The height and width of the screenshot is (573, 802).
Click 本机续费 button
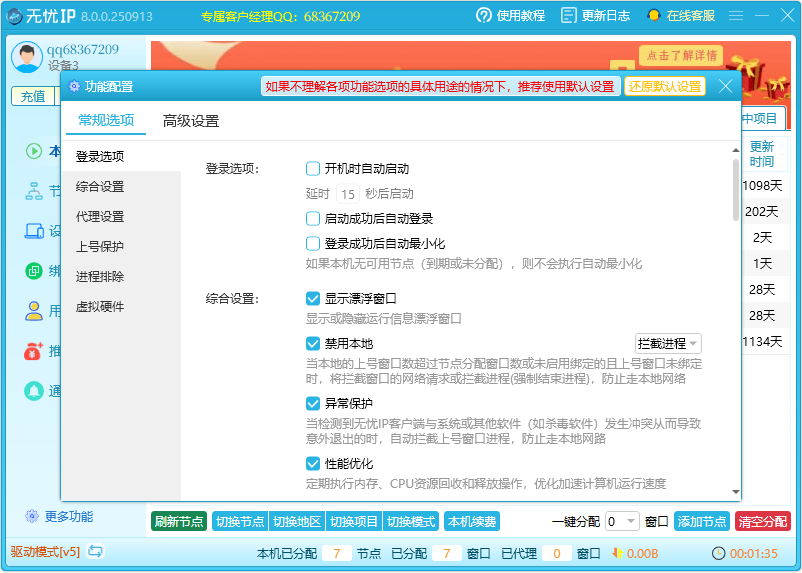(472, 522)
